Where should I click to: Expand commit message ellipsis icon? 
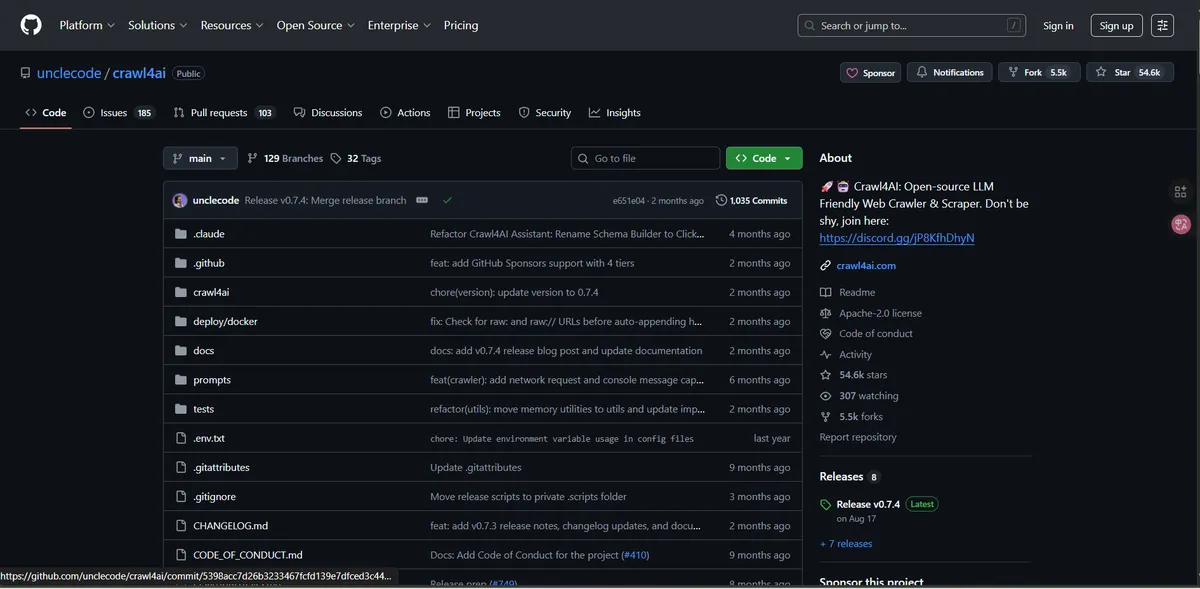(x=422, y=200)
